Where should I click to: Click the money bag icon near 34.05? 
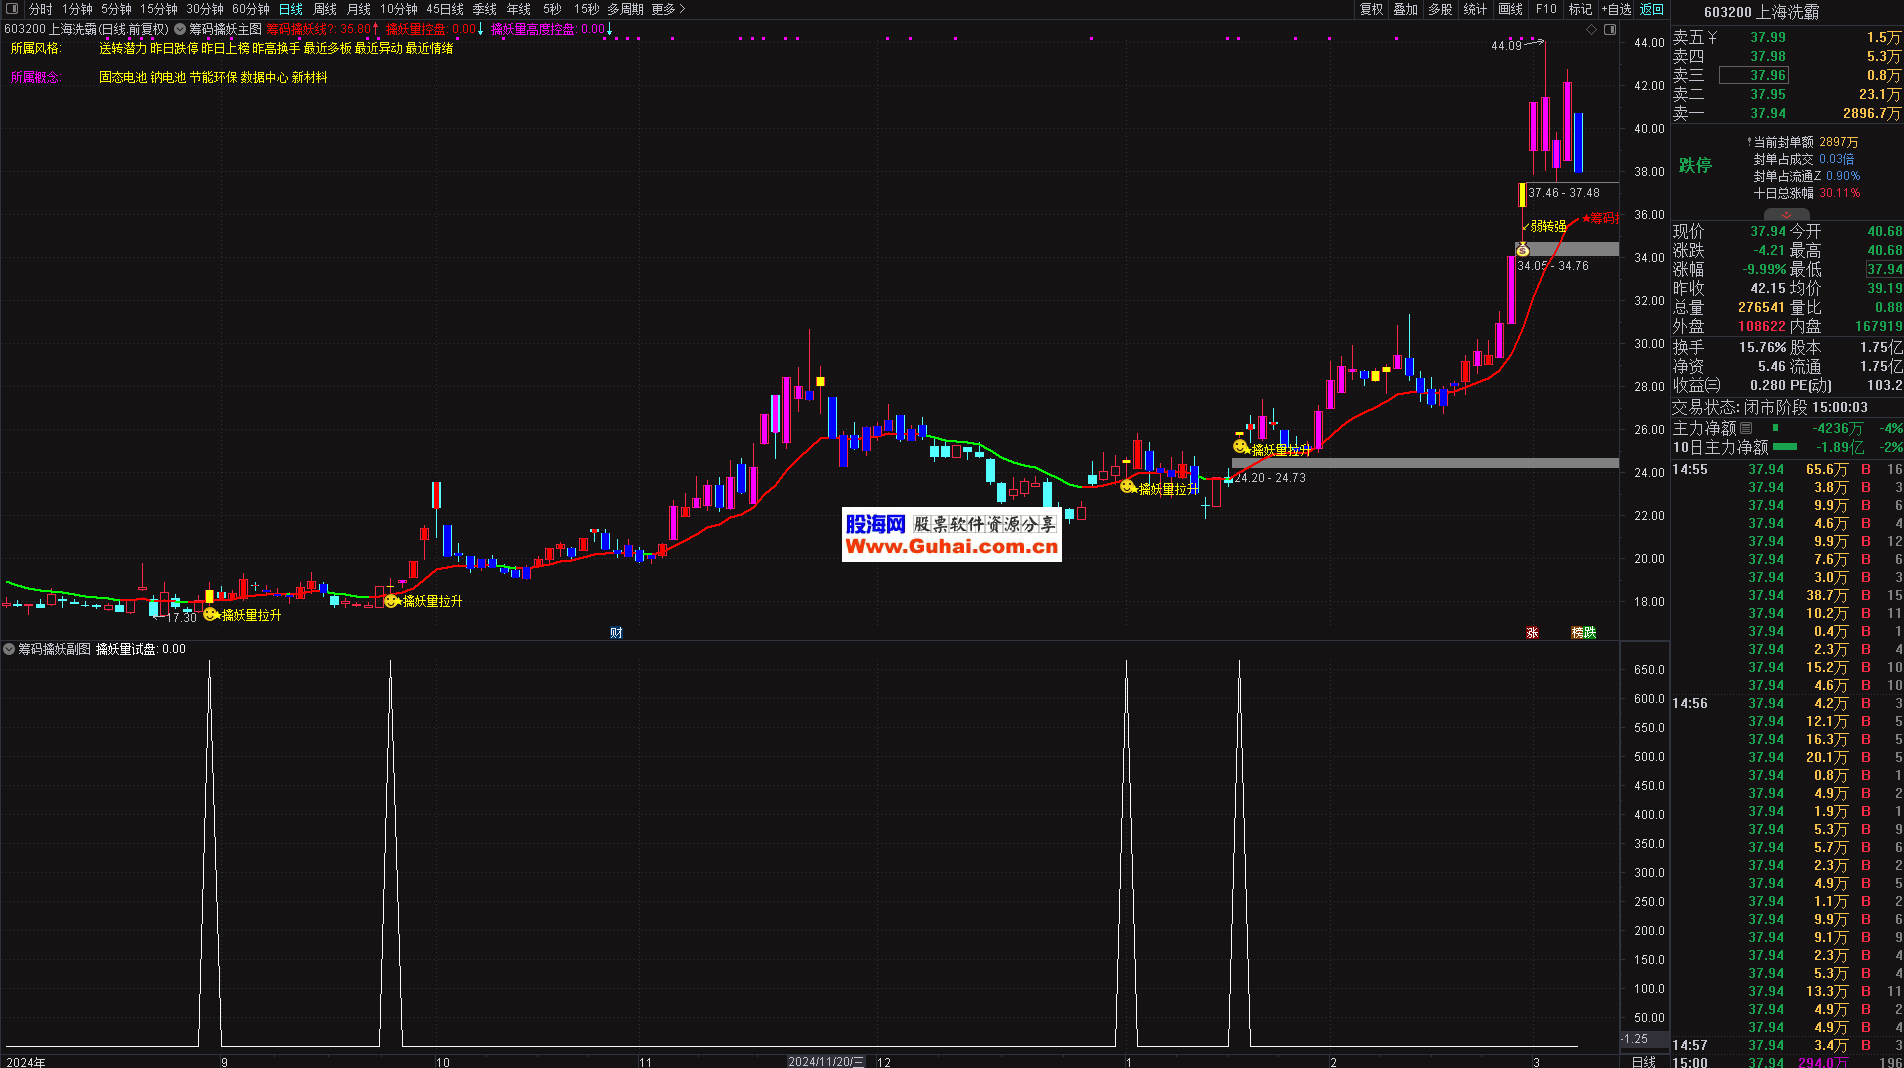click(1522, 250)
